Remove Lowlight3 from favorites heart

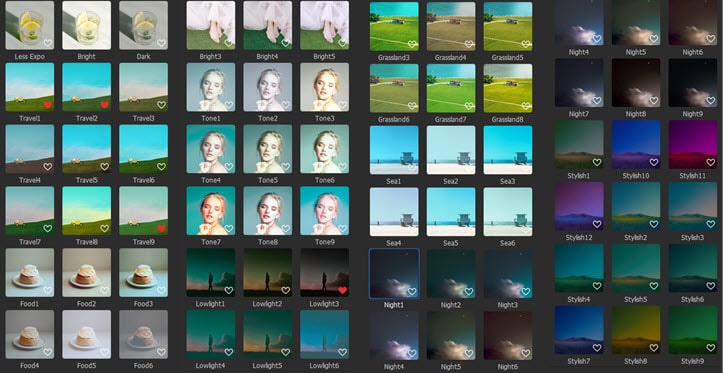click(342, 290)
